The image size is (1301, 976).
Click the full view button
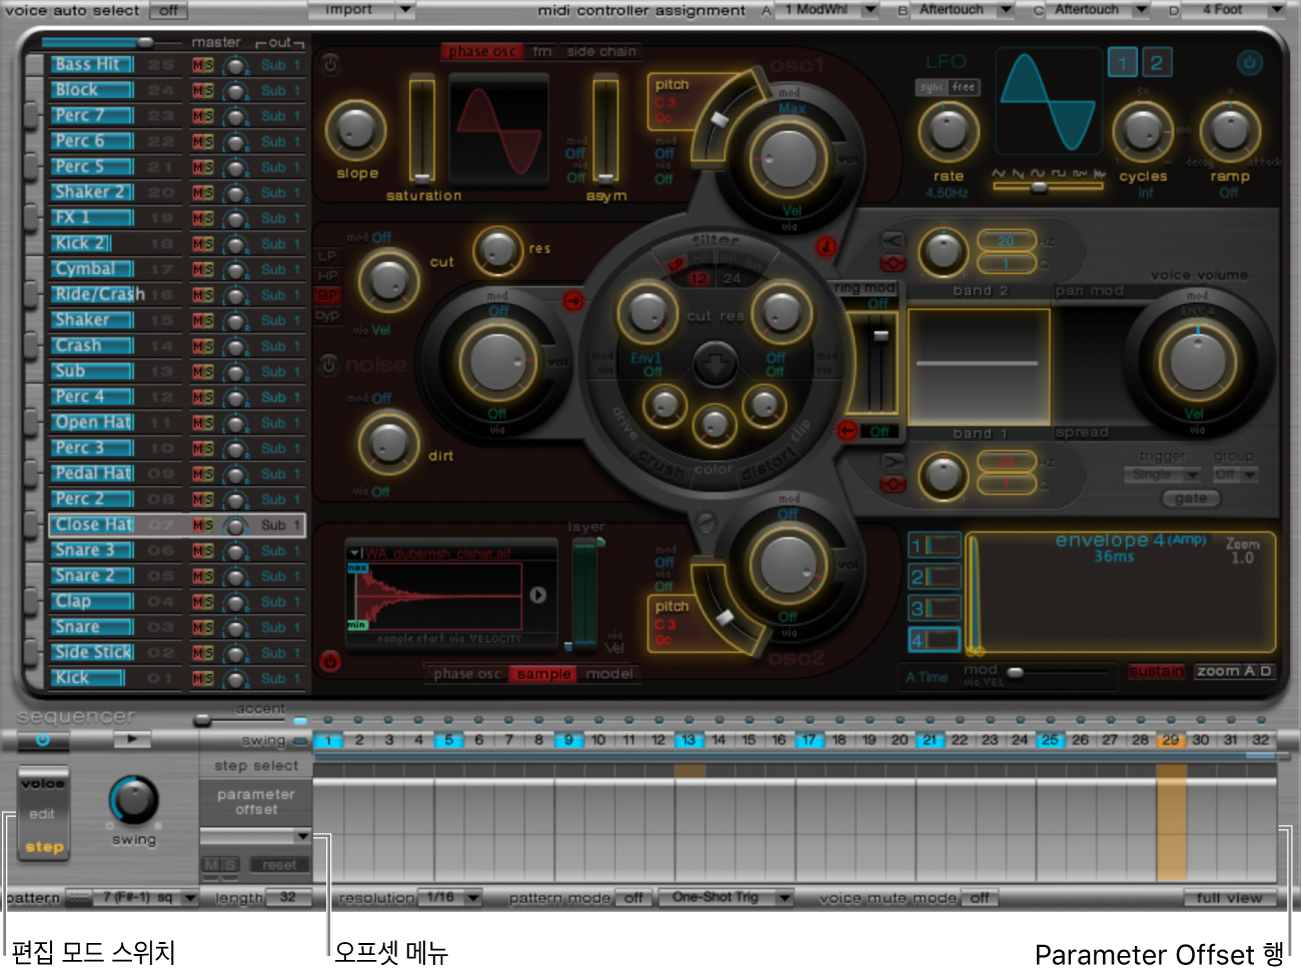[1228, 898]
